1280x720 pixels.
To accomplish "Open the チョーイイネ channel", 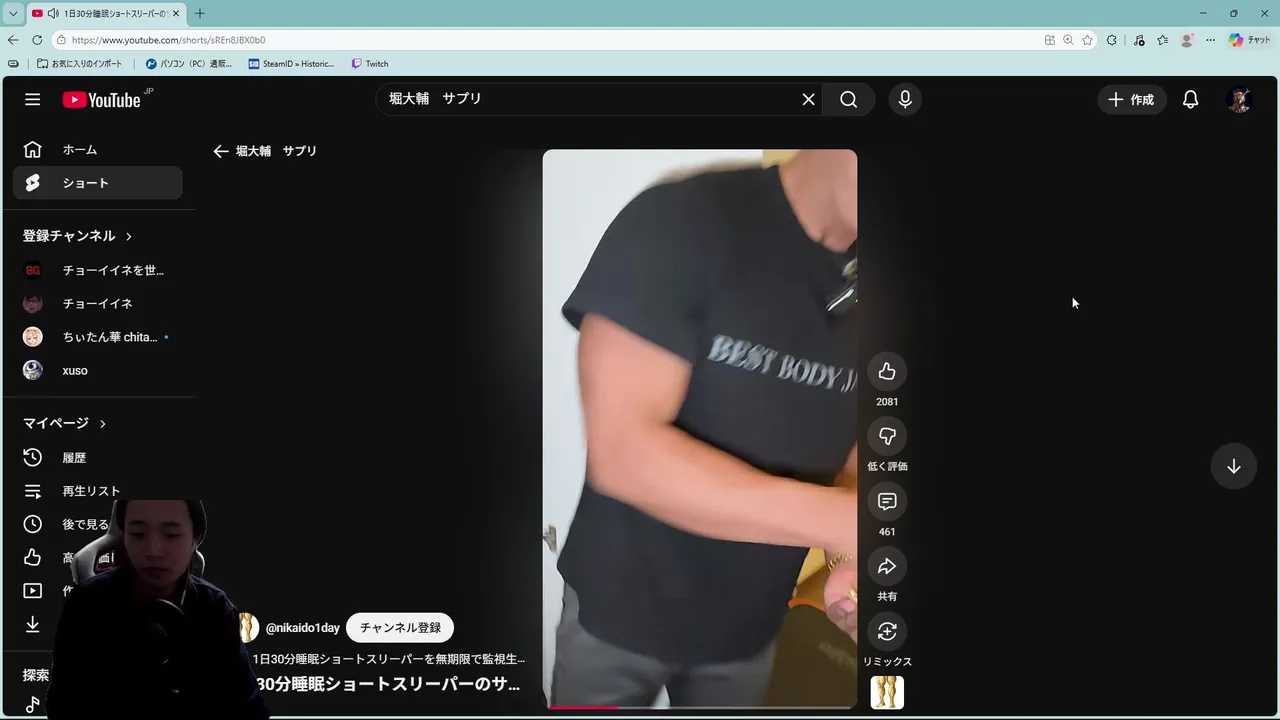I will pos(98,303).
